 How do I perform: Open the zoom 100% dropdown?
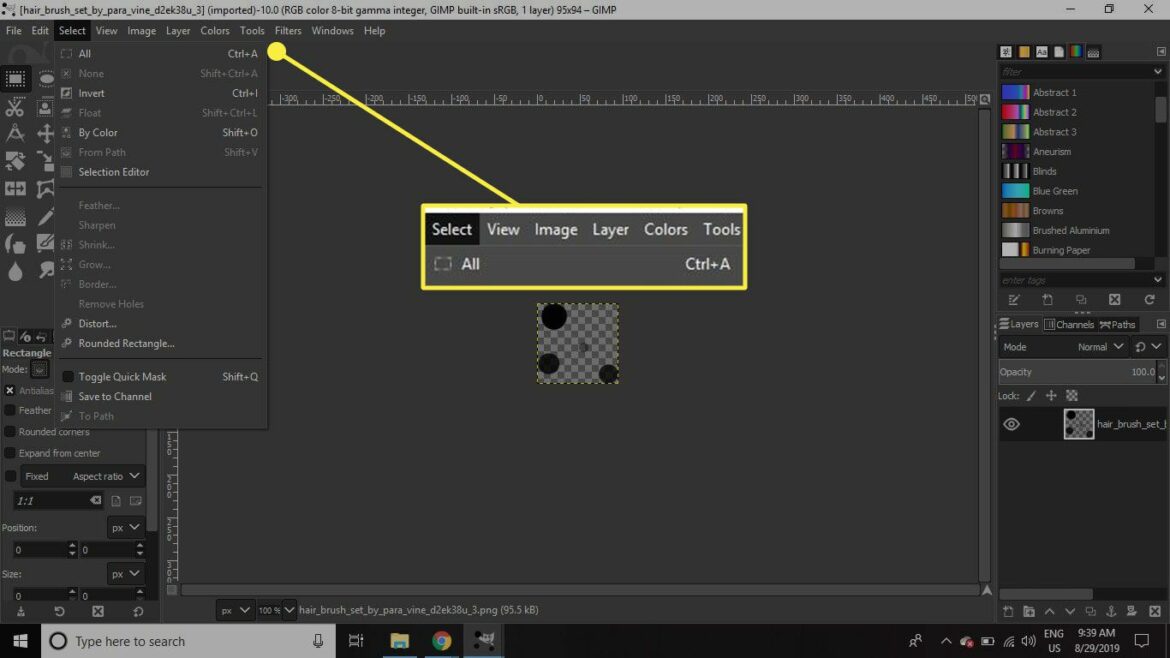[x=276, y=610]
